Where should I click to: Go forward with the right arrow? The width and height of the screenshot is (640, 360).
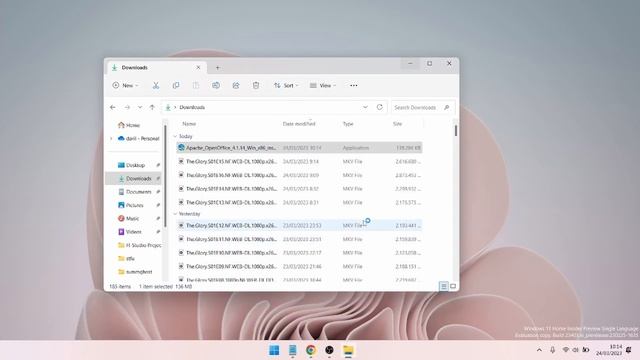coord(127,107)
